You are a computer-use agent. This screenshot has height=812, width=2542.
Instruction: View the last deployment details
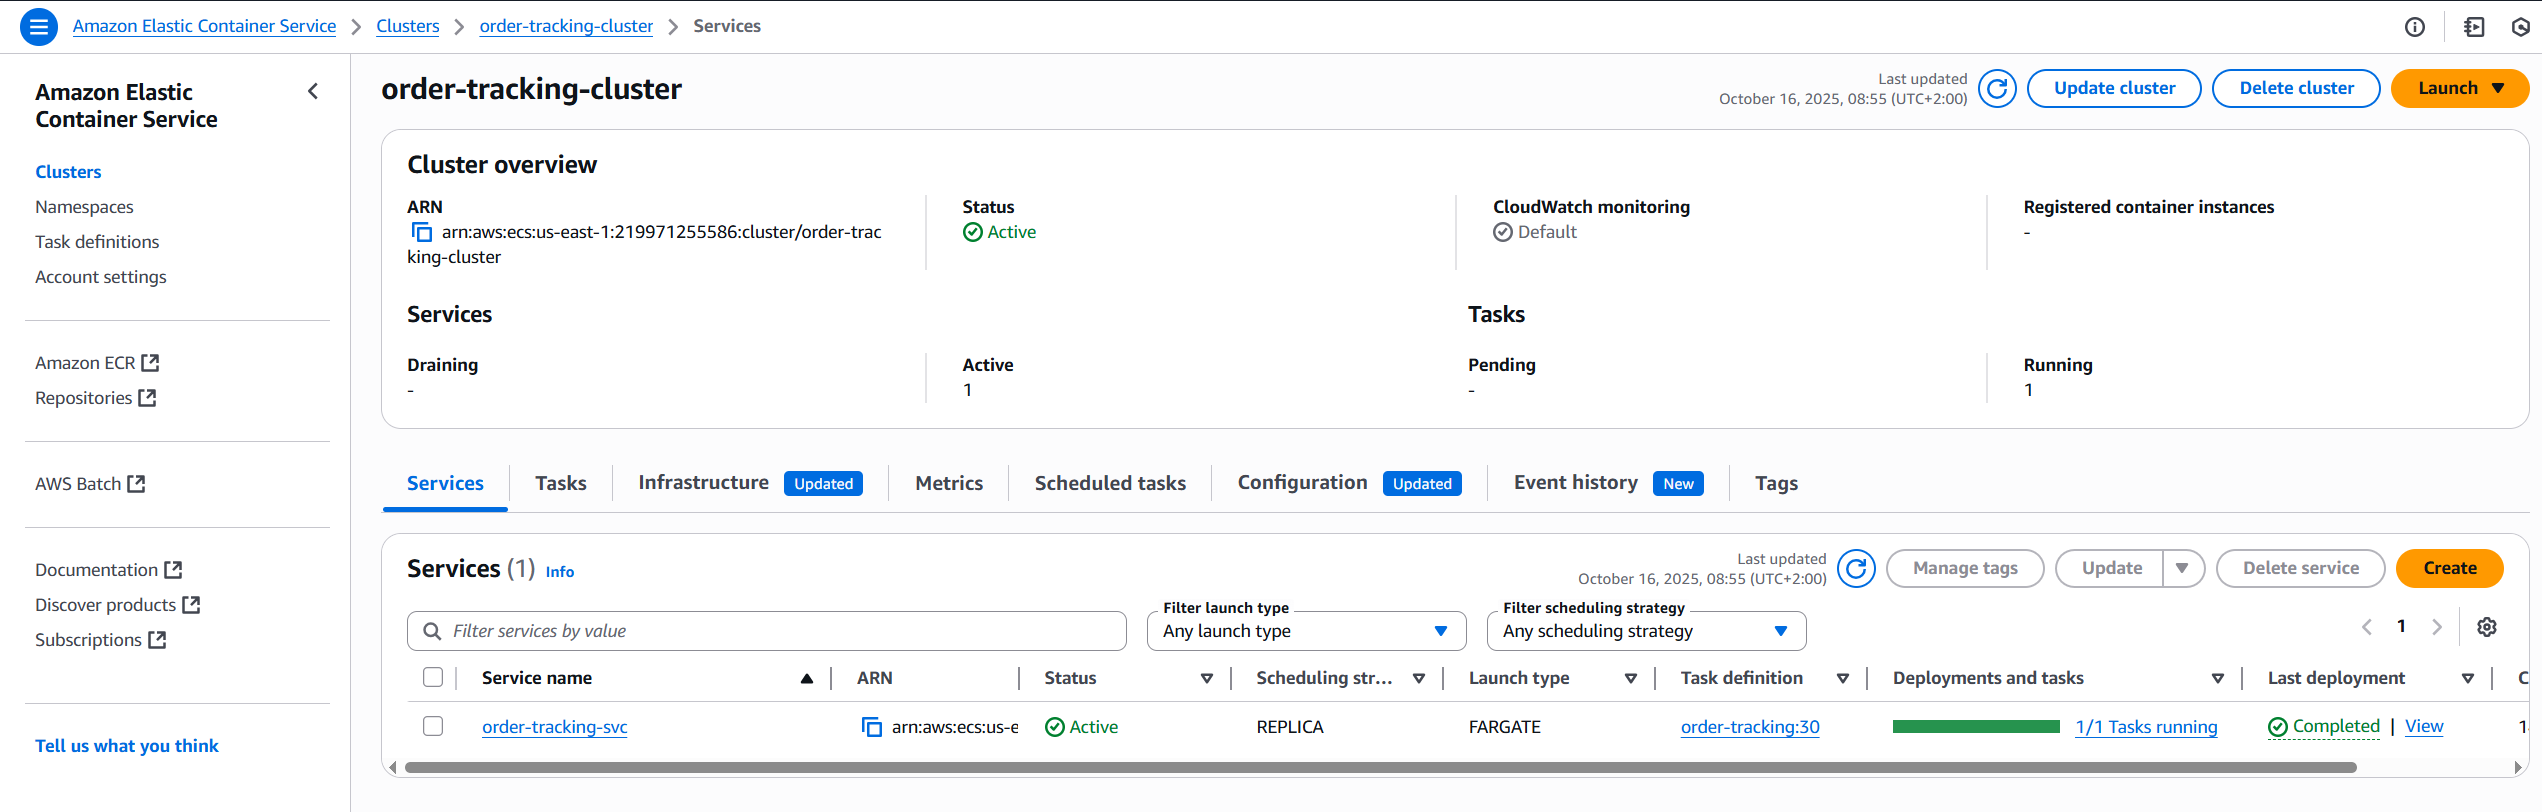click(x=2423, y=727)
